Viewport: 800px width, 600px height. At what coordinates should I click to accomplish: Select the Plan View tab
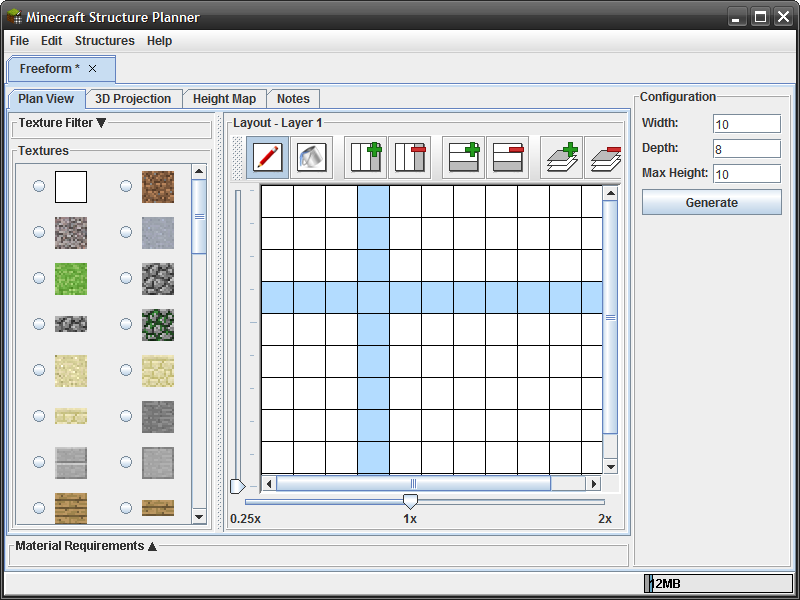coord(46,99)
